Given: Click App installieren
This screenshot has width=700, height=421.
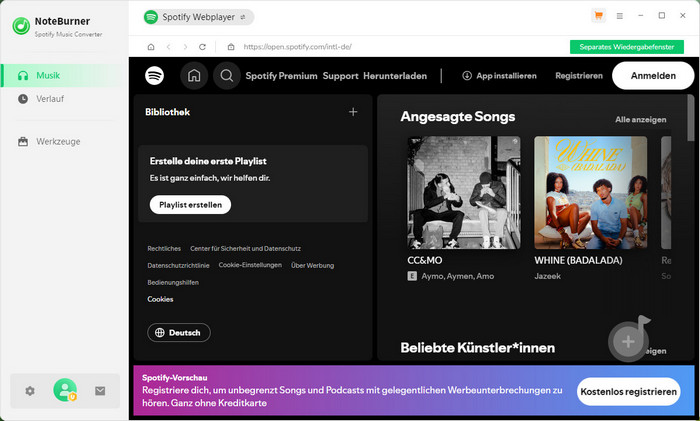Looking at the screenshot, I should [499, 76].
